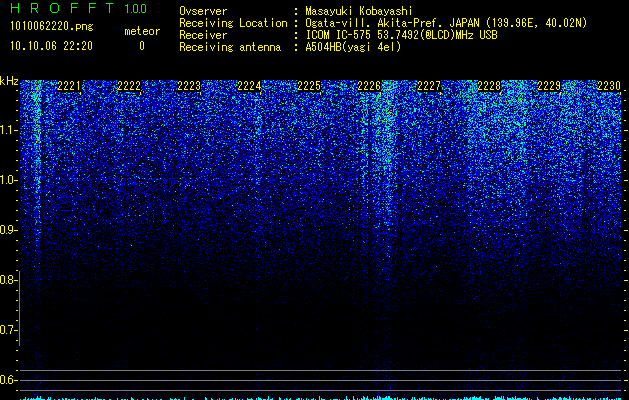Click the 0.7 kHz axis label
Viewport: 629px width, 400px height.
pyautogui.click(x=8, y=330)
